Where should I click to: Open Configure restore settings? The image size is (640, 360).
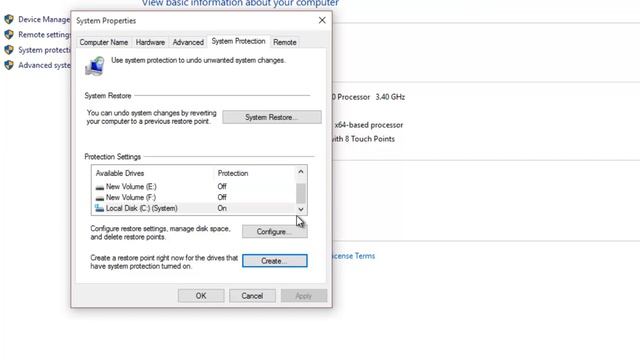(x=275, y=231)
